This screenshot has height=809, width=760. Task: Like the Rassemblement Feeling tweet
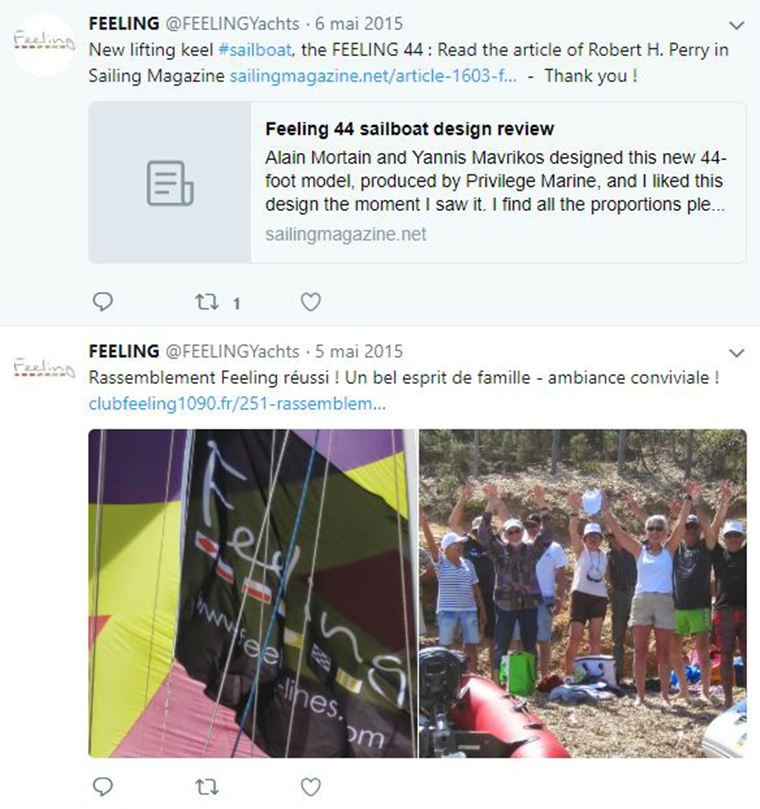click(311, 785)
